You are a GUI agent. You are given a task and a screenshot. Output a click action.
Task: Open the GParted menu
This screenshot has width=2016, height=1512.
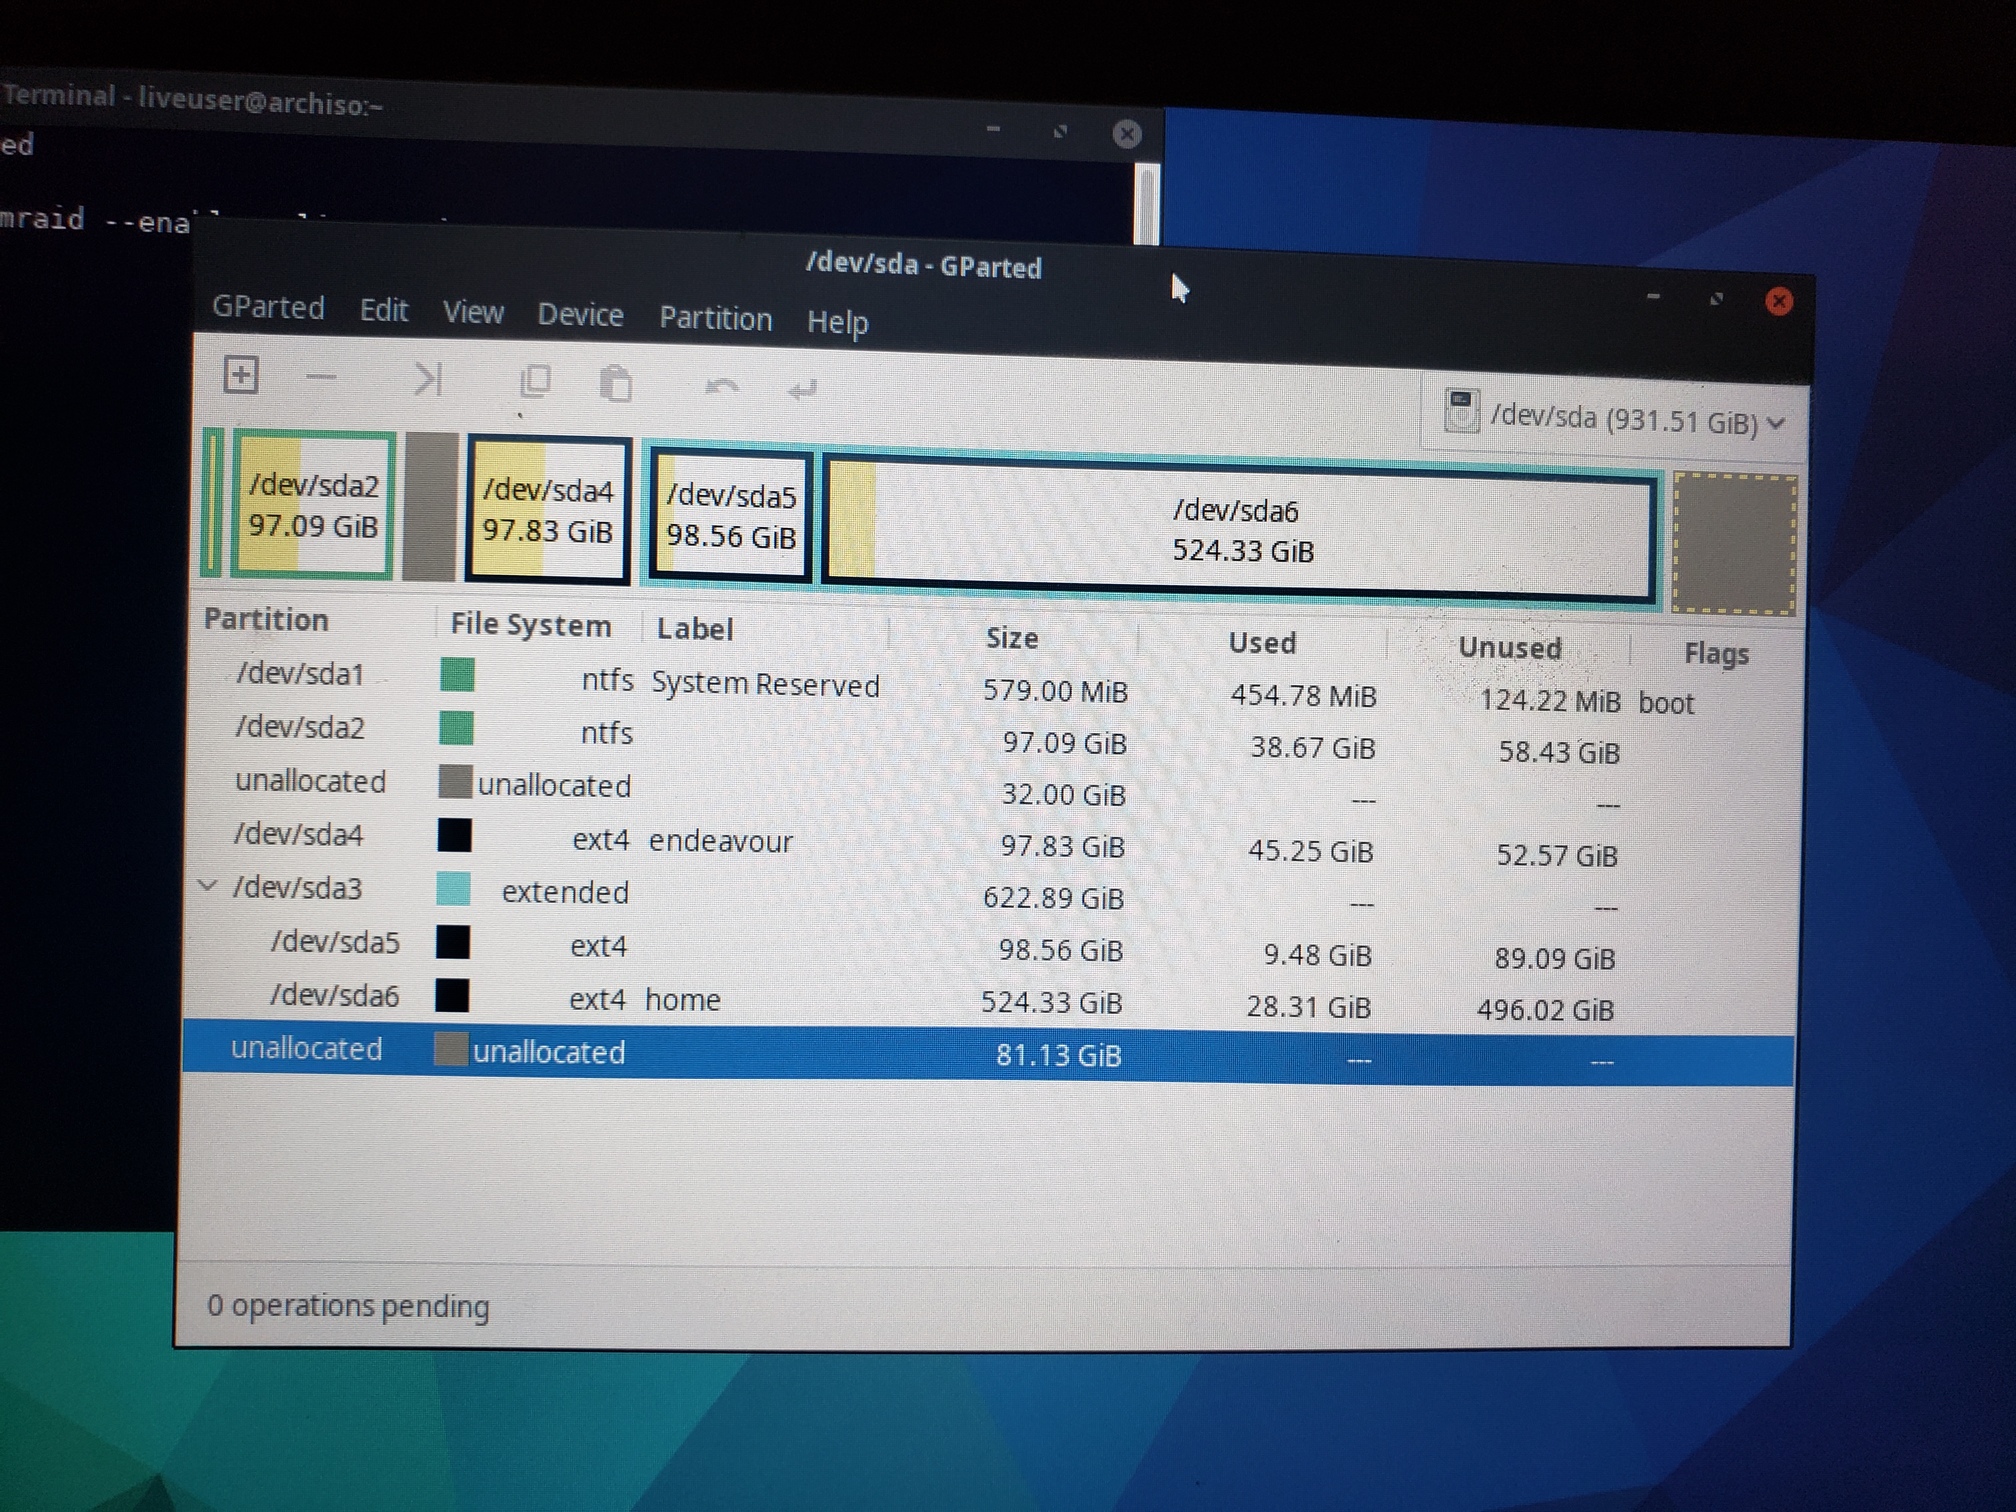[x=268, y=307]
